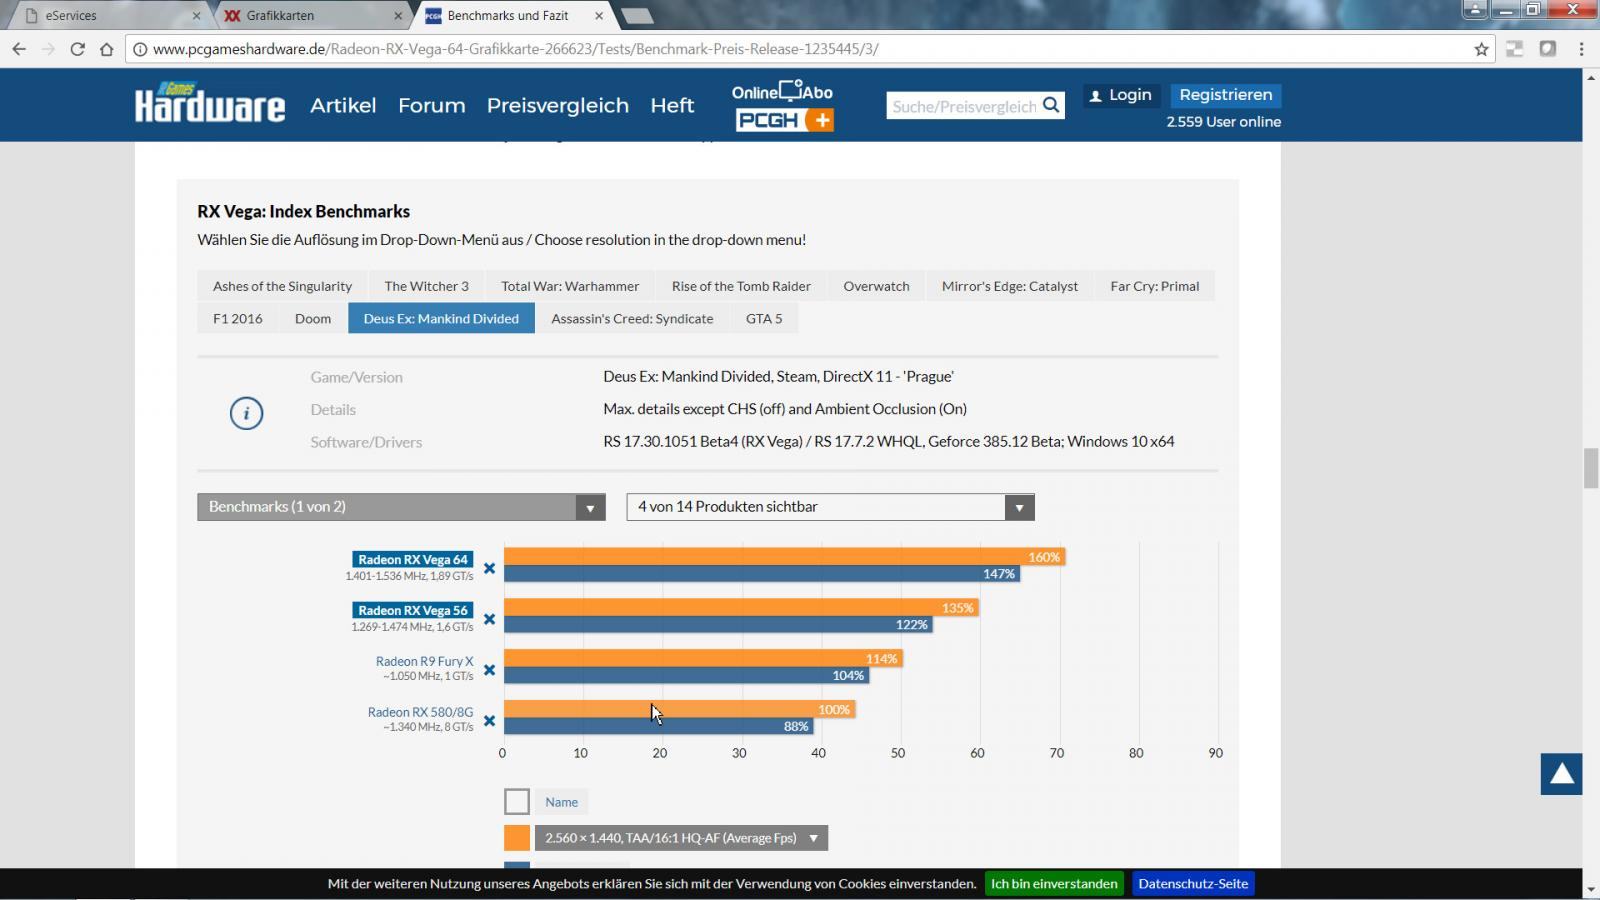Click the orange legend color swatch

click(517, 838)
